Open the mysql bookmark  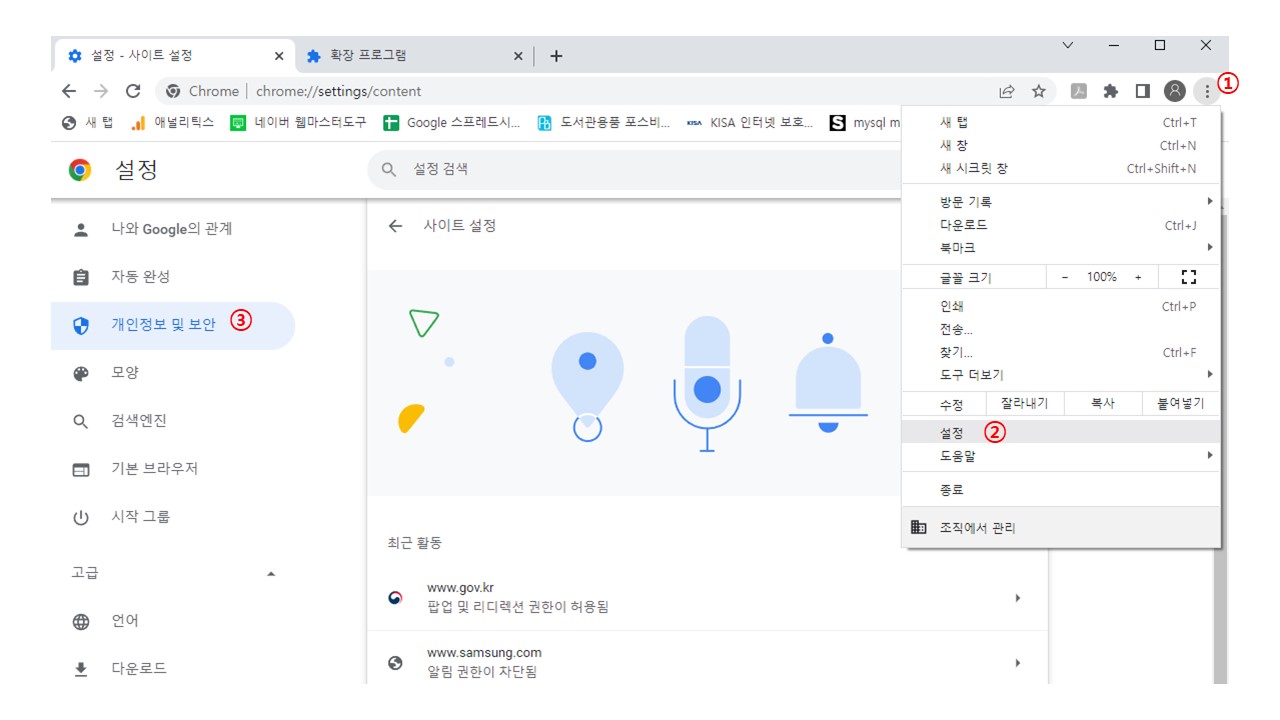coord(865,123)
